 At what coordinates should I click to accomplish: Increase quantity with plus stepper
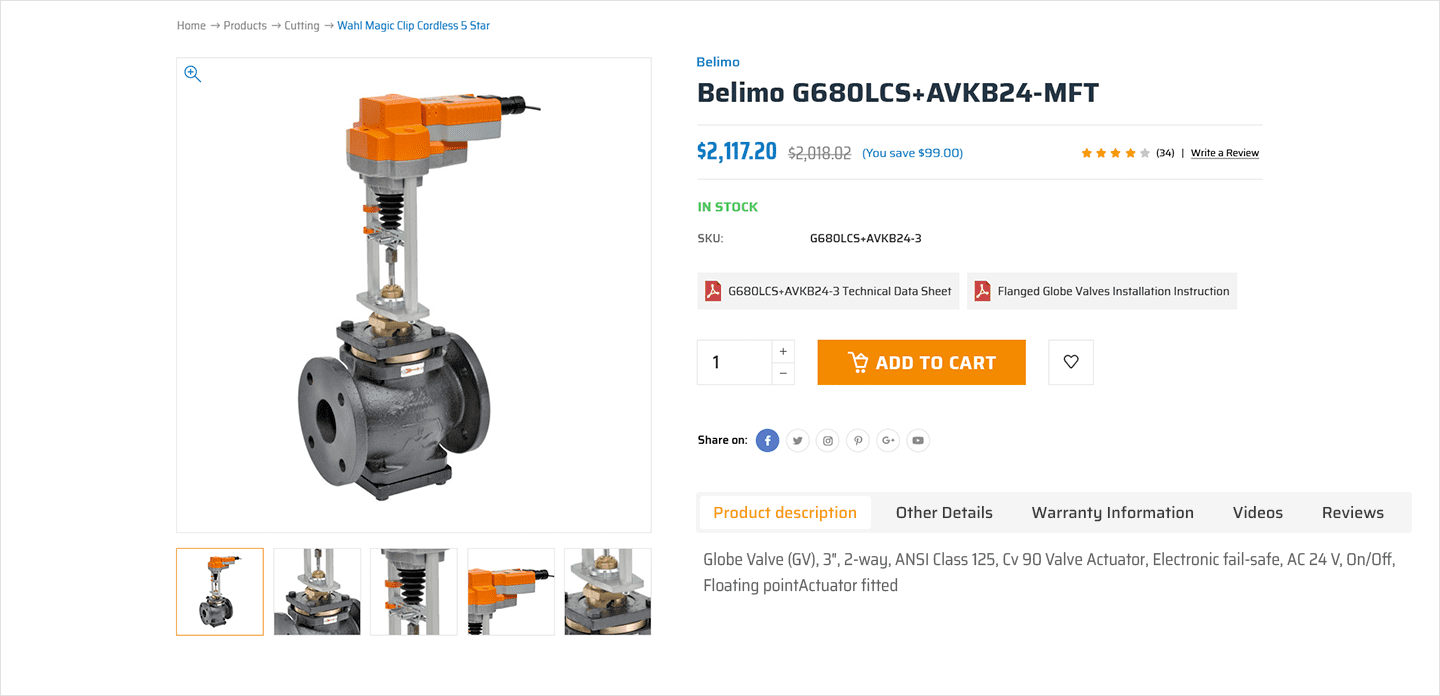[783, 351]
